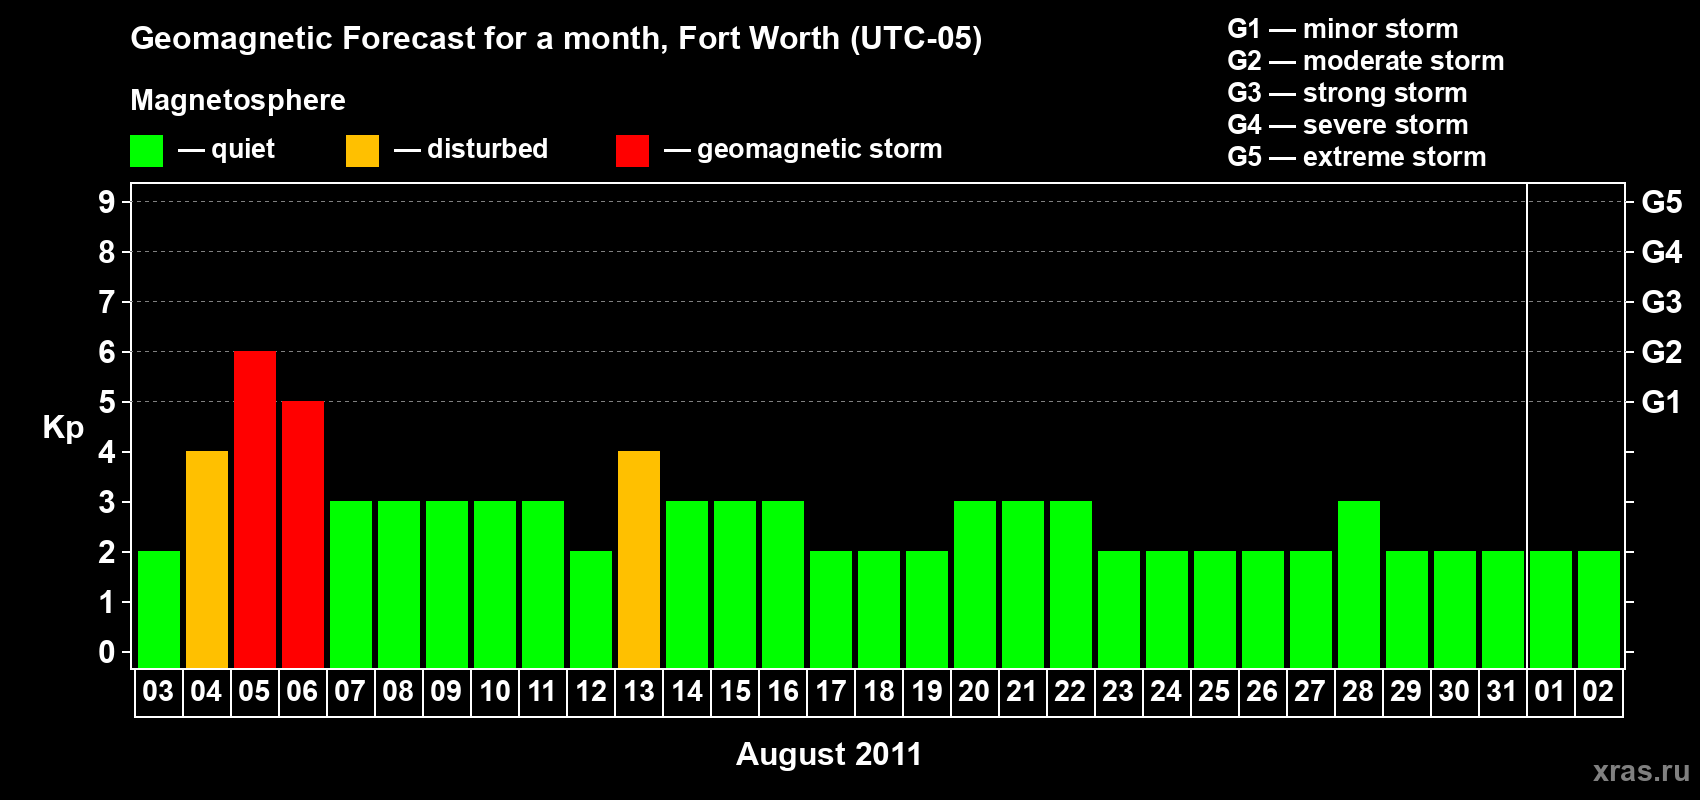The width and height of the screenshot is (1700, 800).
Task: Select the green bar for day 28
Action: coord(1359,584)
